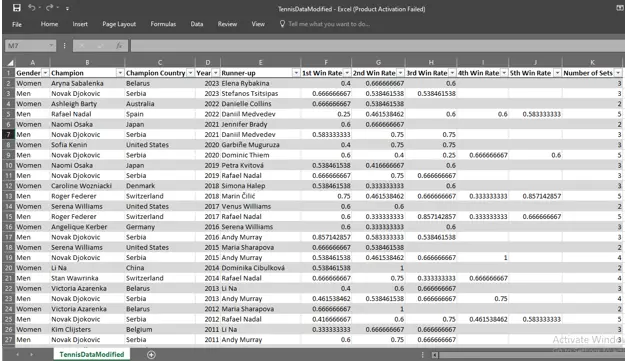Click the Denmark country cell
Screen dimensions: 625x361
click(x=160, y=186)
